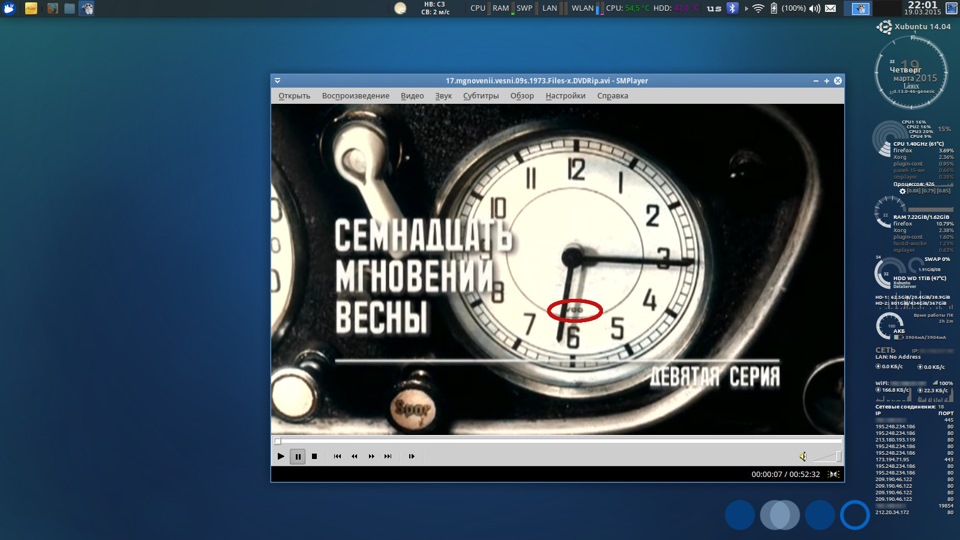Open the Видео menu
The height and width of the screenshot is (540, 960).
click(x=412, y=96)
